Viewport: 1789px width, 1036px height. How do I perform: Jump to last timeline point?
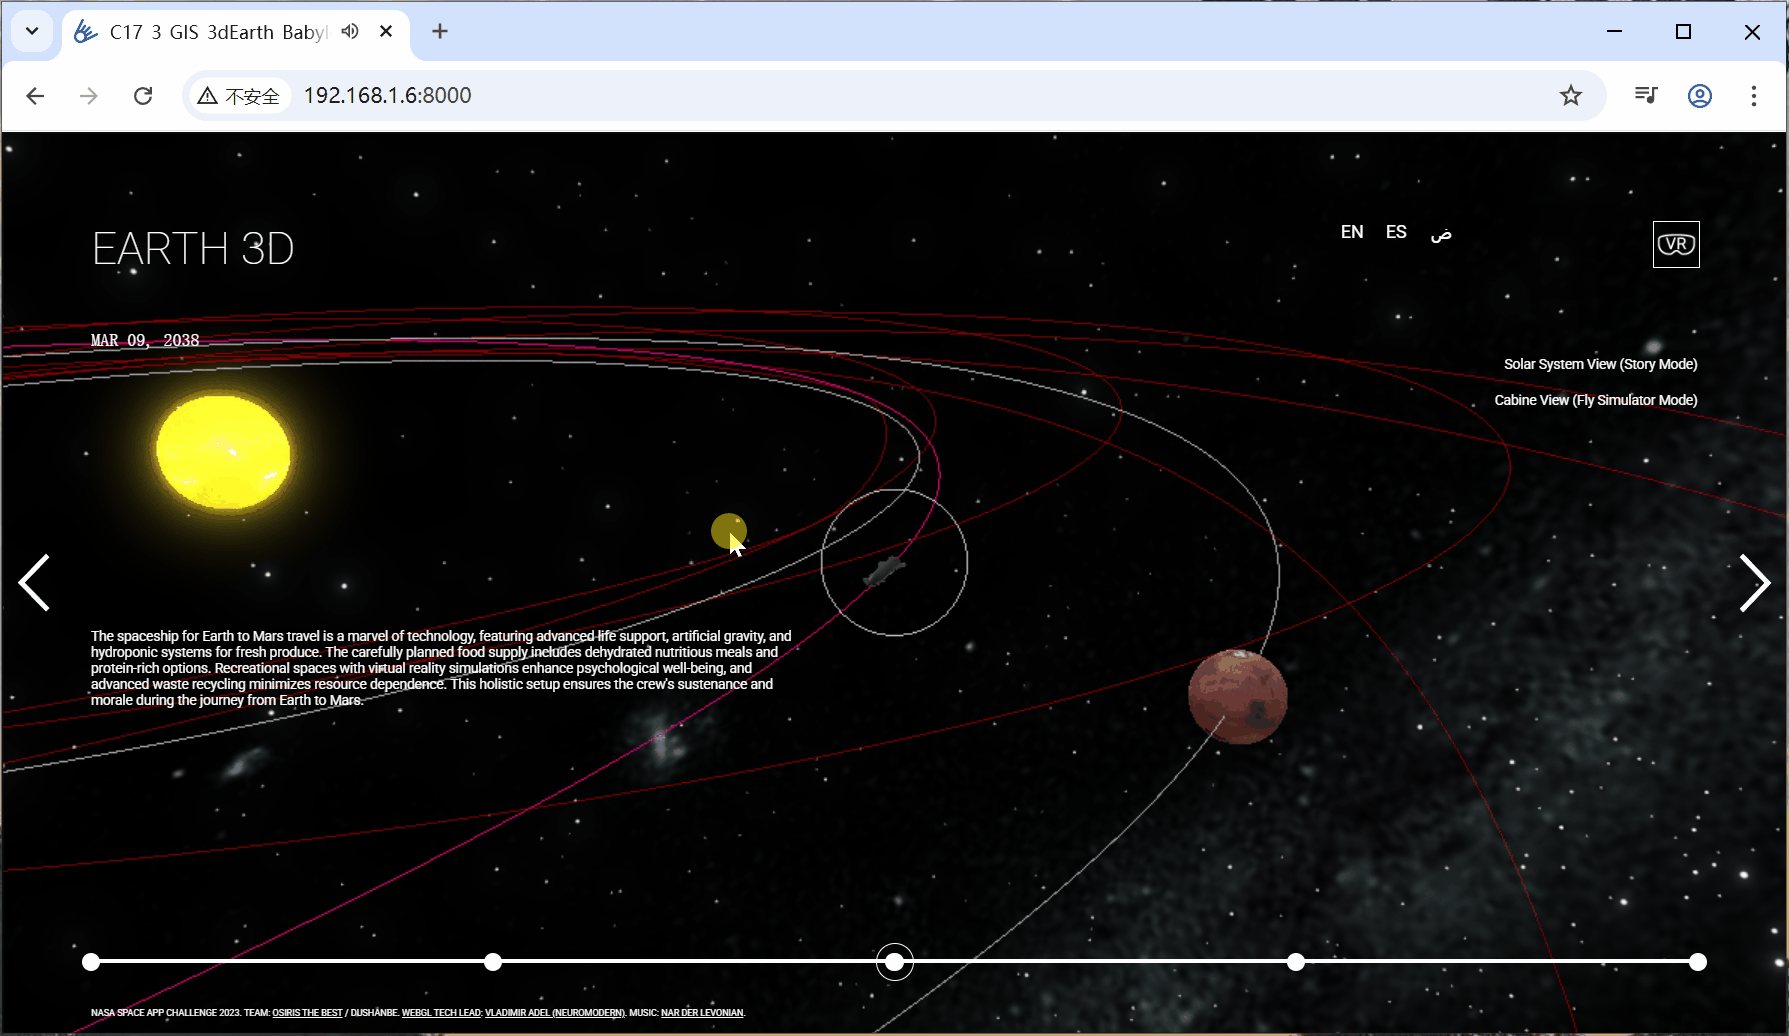pos(1698,962)
